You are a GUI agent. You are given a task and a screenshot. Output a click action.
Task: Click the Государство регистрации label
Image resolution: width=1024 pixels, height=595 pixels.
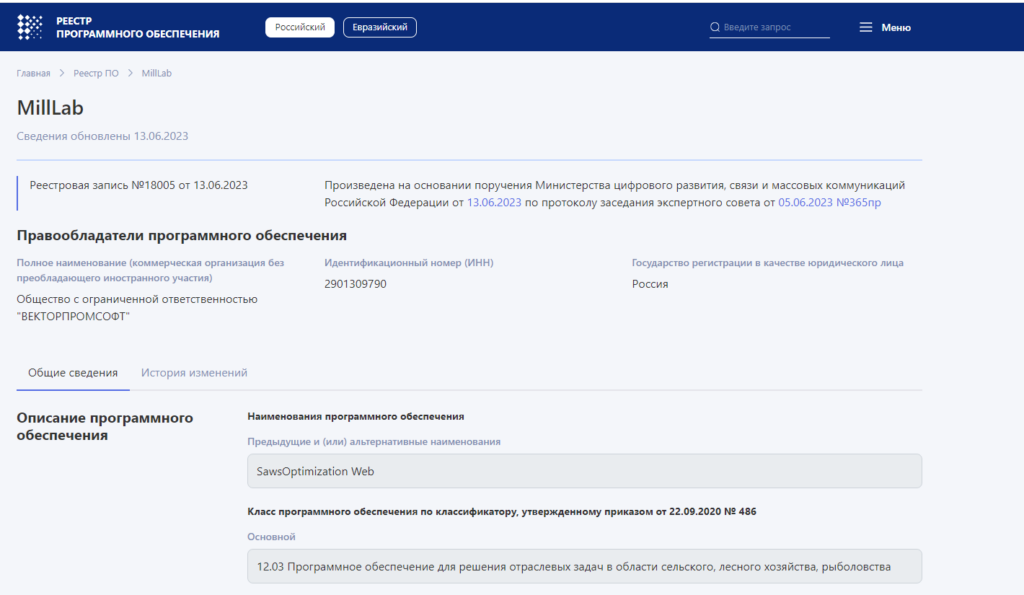pos(767,263)
